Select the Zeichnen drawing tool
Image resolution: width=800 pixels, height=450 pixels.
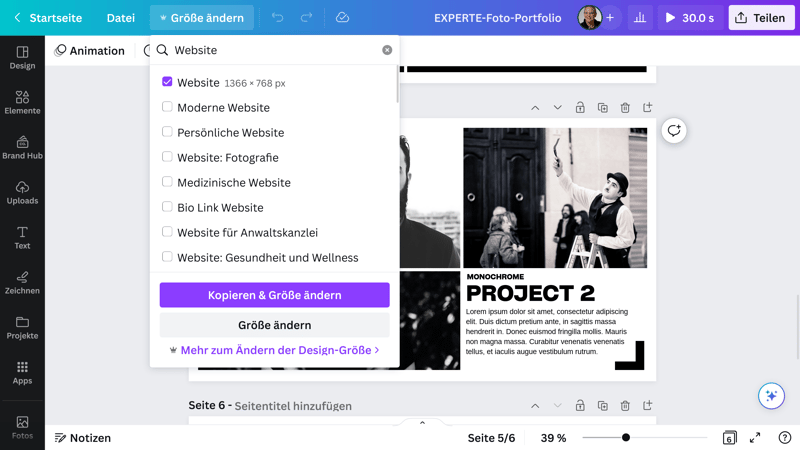[22, 282]
